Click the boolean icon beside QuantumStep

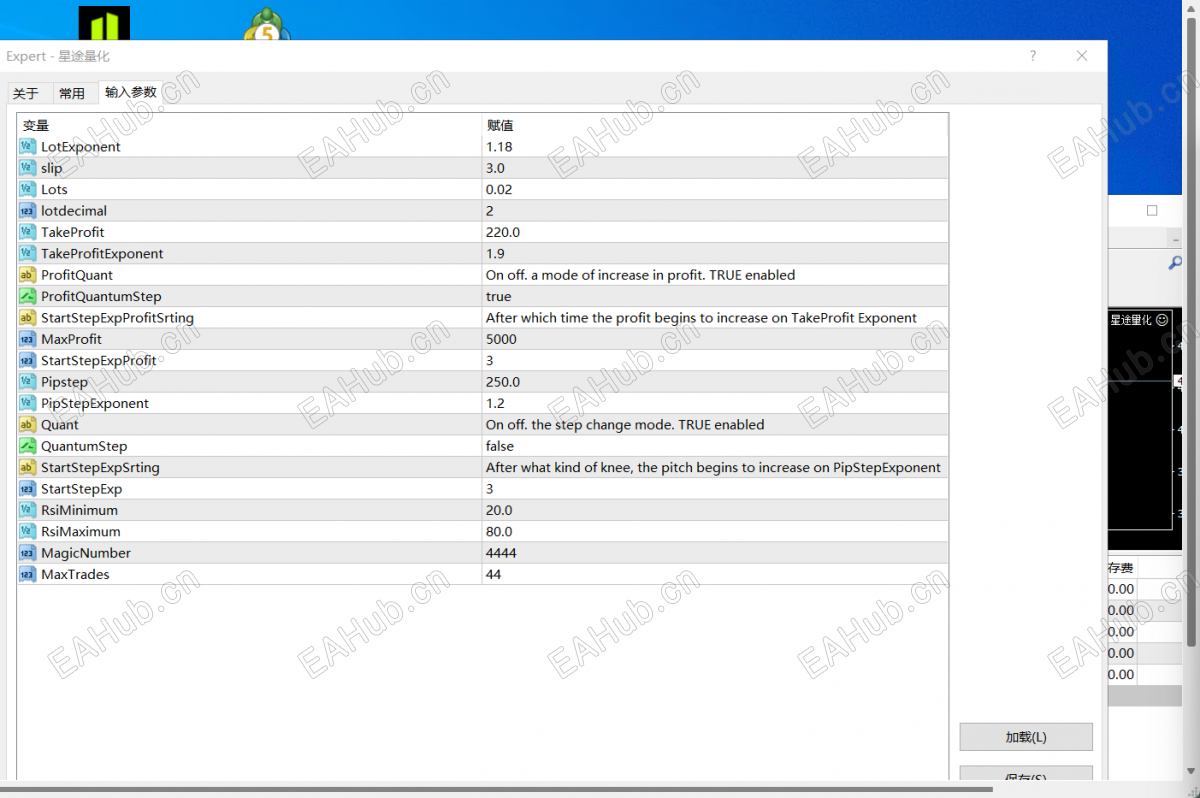tap(28, 446)
